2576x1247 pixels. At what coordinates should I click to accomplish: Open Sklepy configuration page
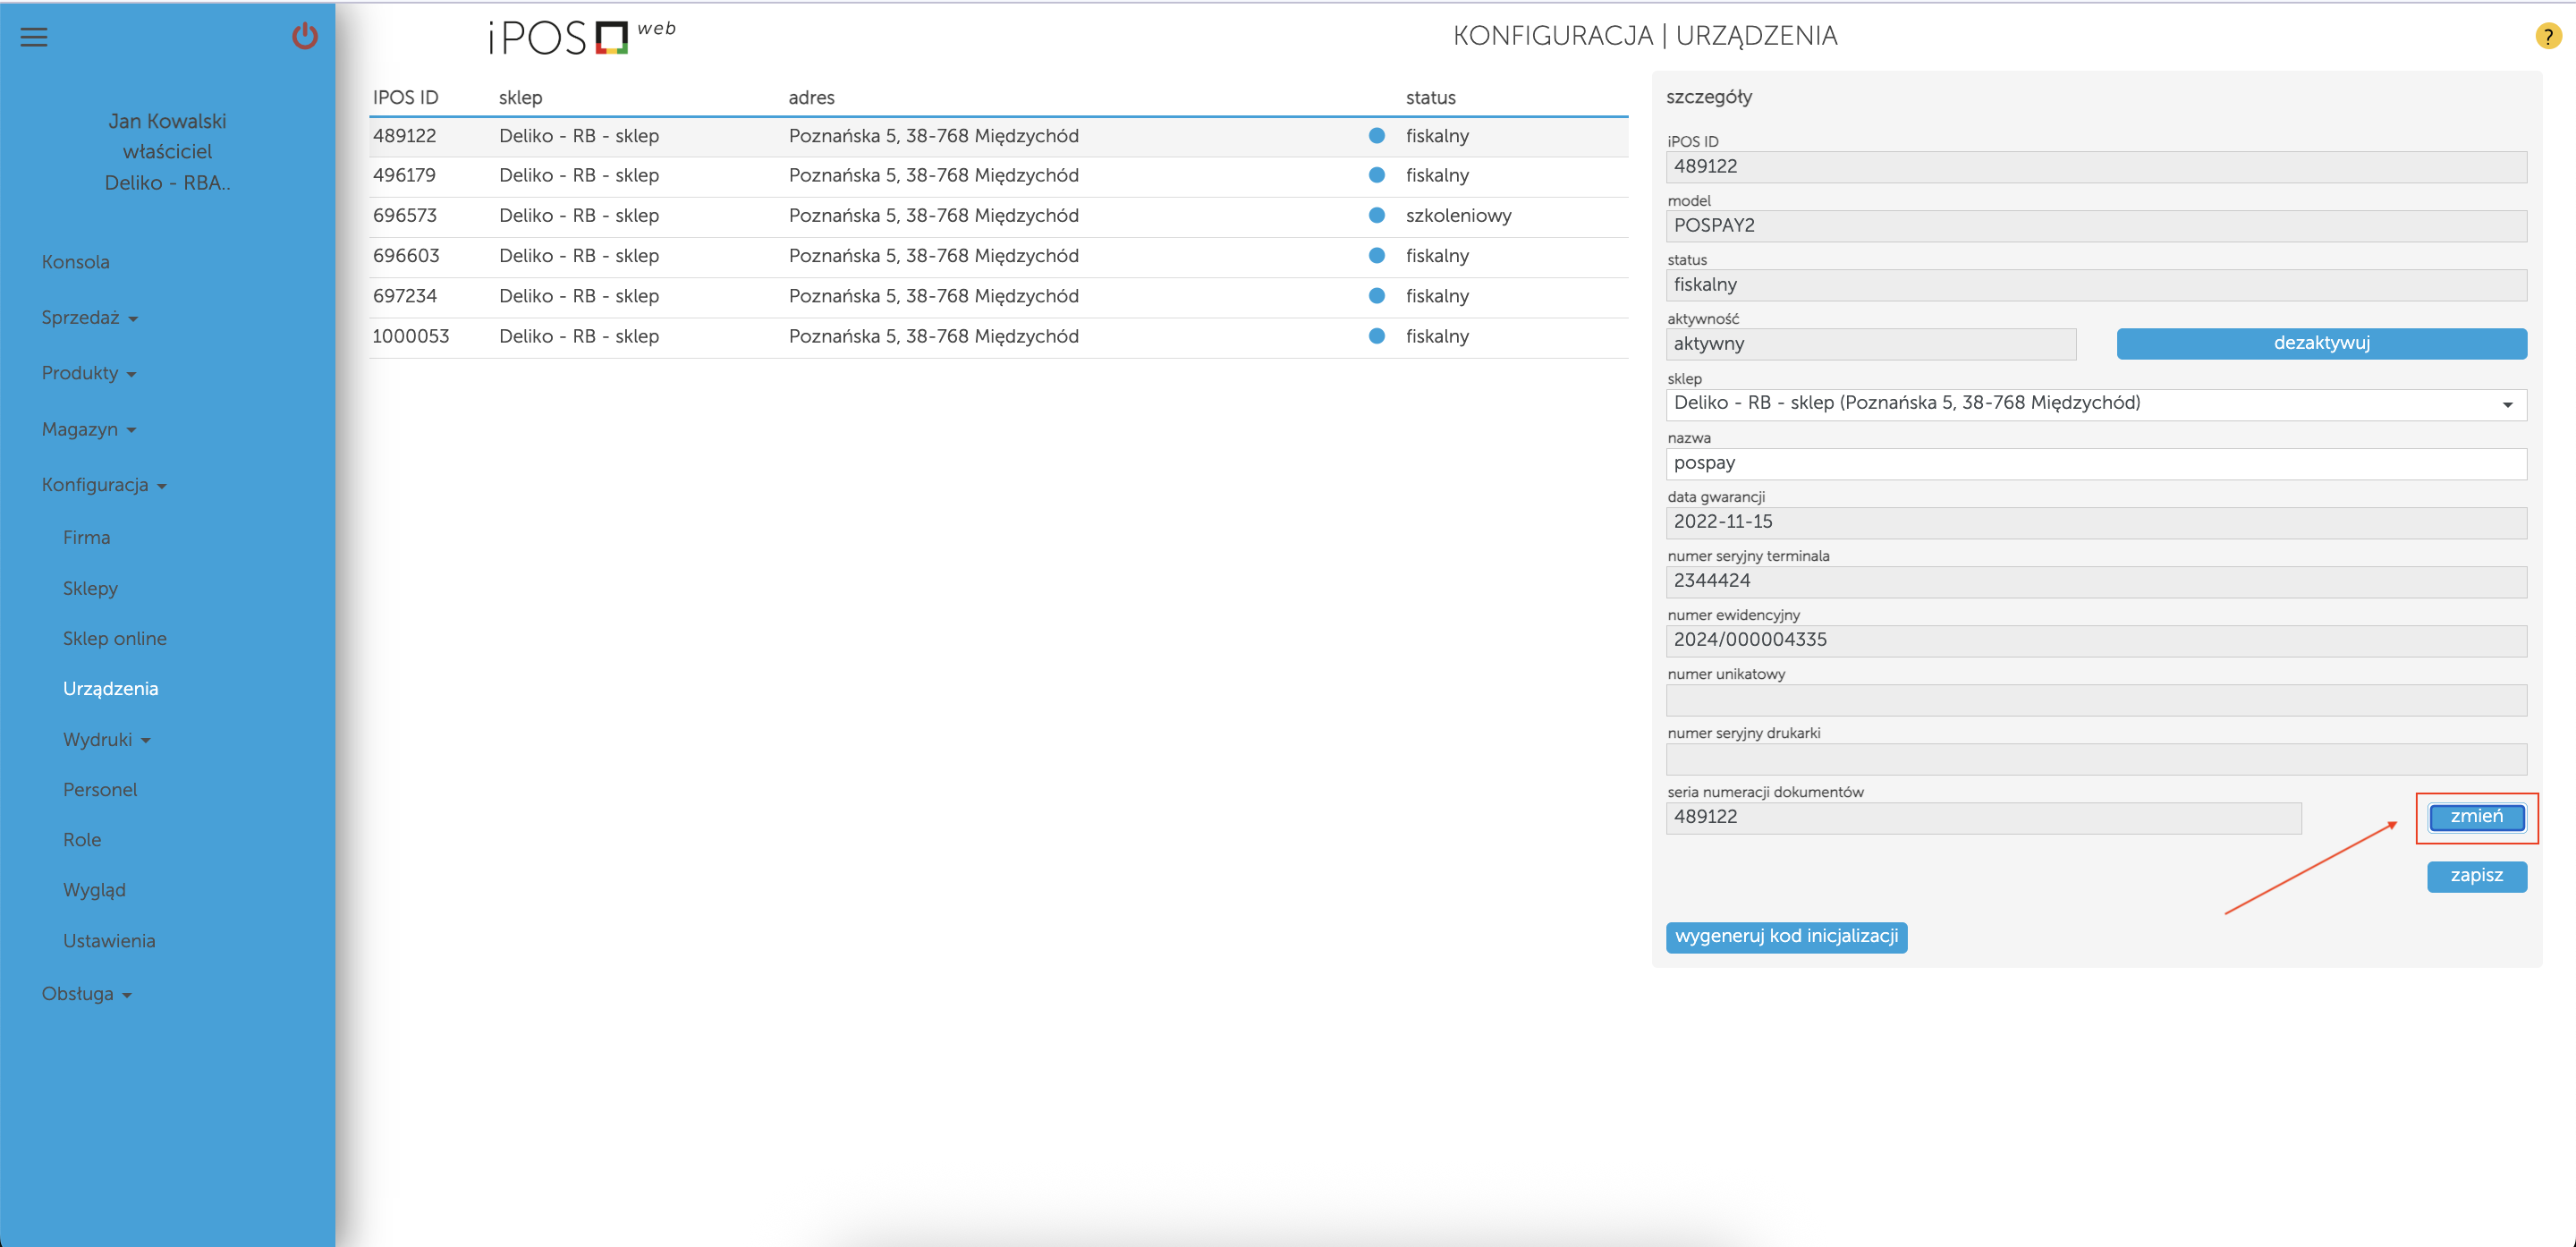click(x=90, y=589)
